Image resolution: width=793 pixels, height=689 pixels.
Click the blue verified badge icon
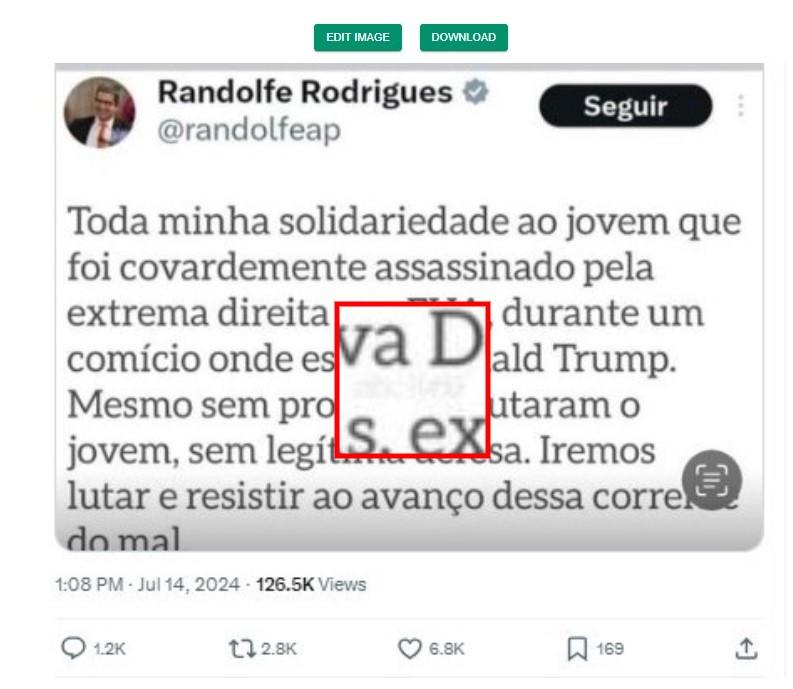click(x=475, y=92)
